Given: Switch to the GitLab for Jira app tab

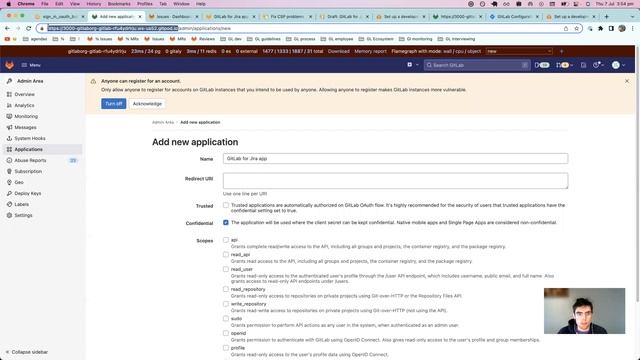Looking at the screenshot, I should pos(231,16).
